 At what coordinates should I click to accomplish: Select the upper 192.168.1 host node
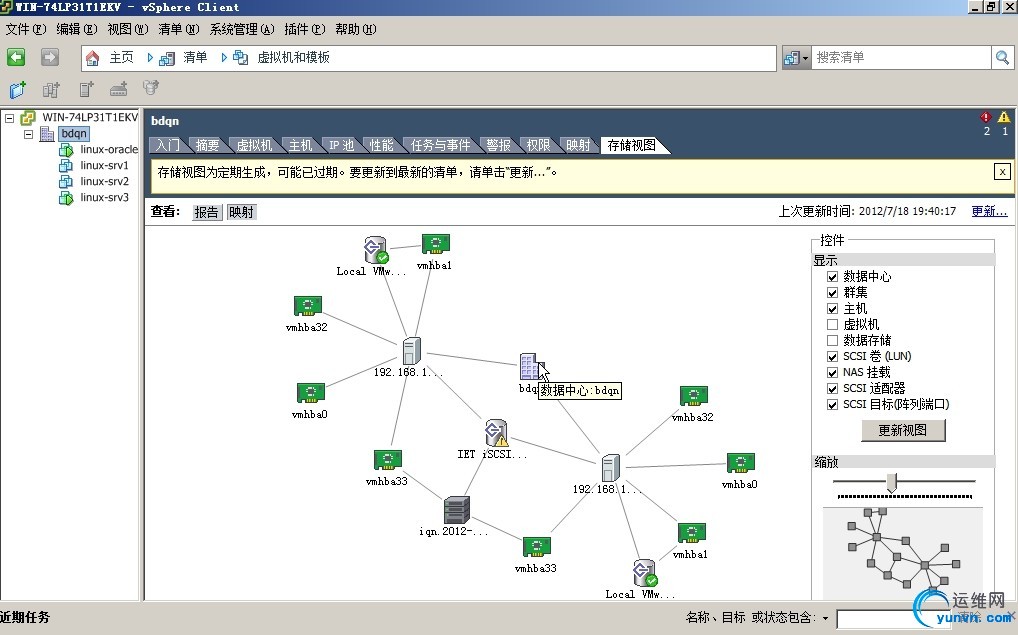pos(411,351)
